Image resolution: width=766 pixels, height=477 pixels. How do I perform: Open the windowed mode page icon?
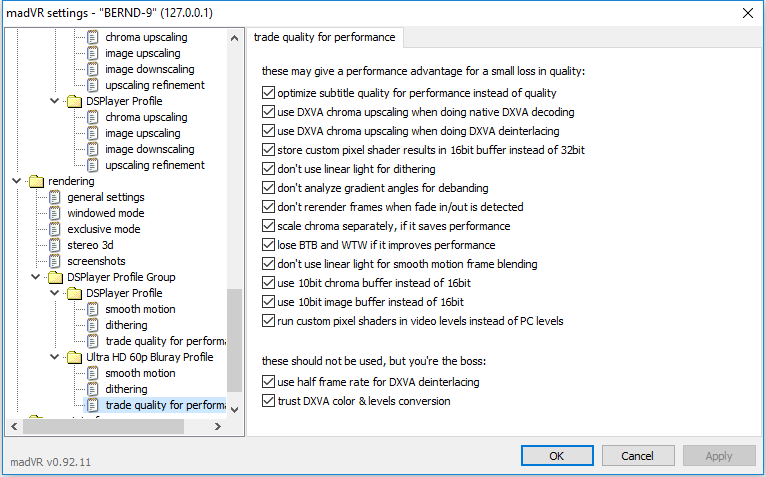[55, 213]
